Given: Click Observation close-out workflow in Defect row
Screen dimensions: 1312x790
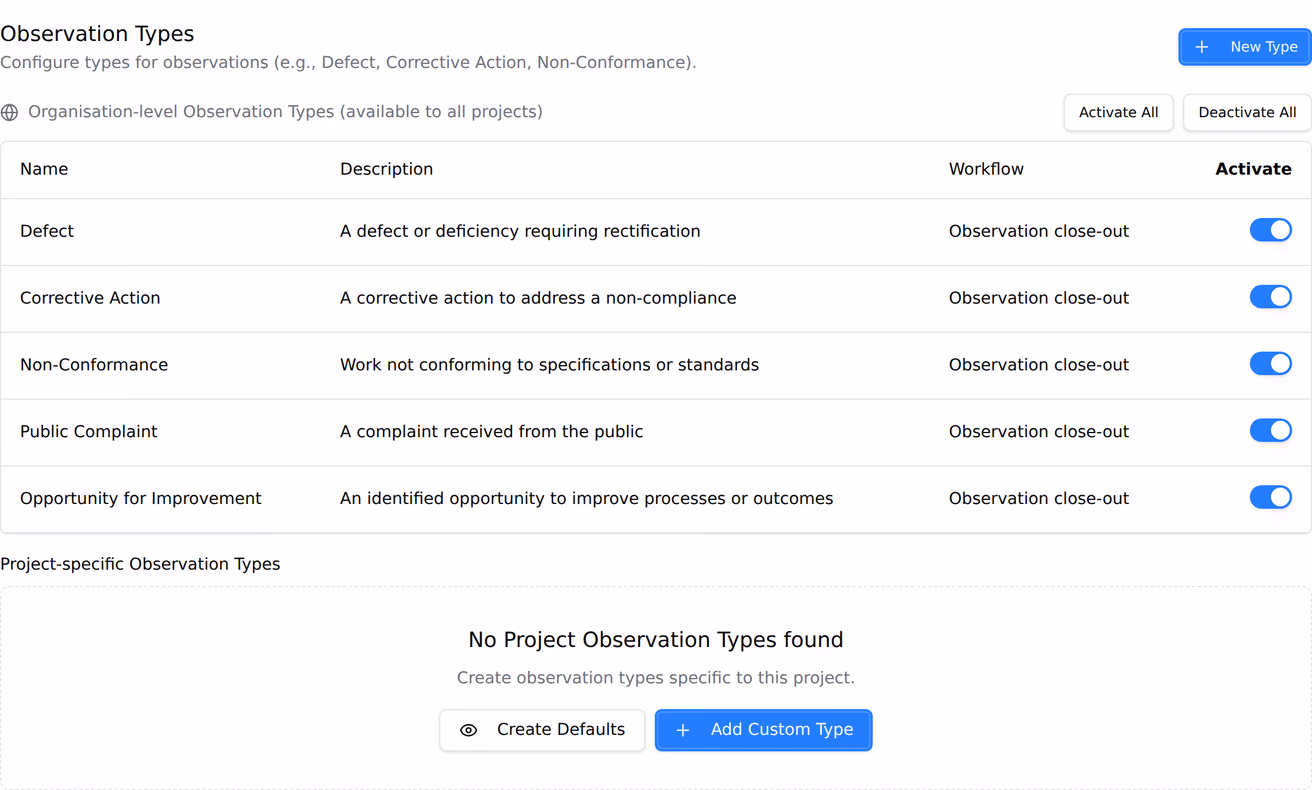Looking at the screenshot, I should point(1039,231).
